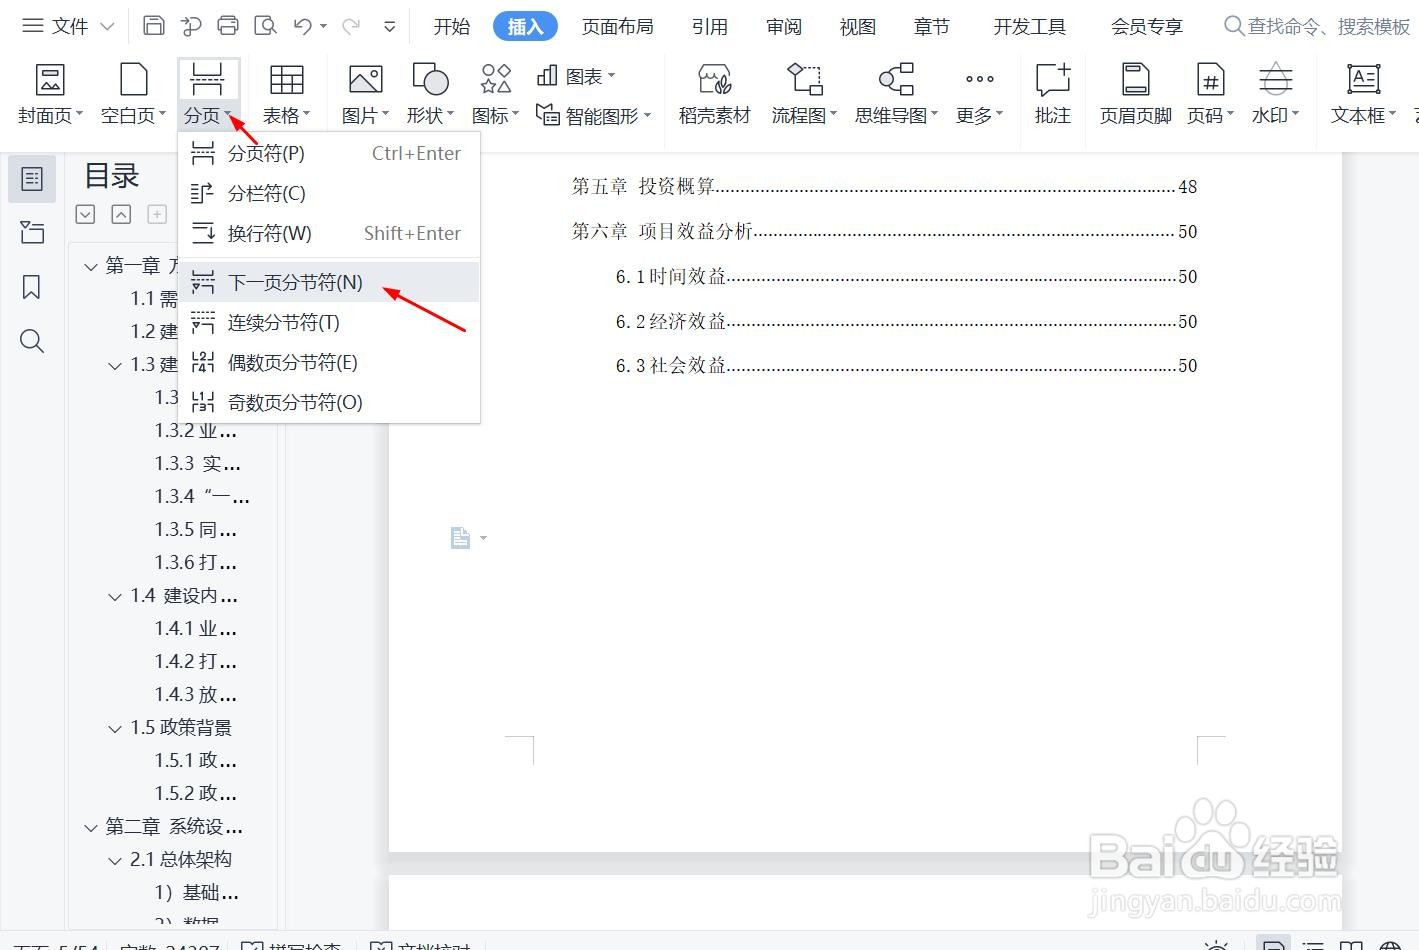Enable 护眼模式 eye protection in the status bar
Screen dimensions: 1419x950
coord(1216,944)
